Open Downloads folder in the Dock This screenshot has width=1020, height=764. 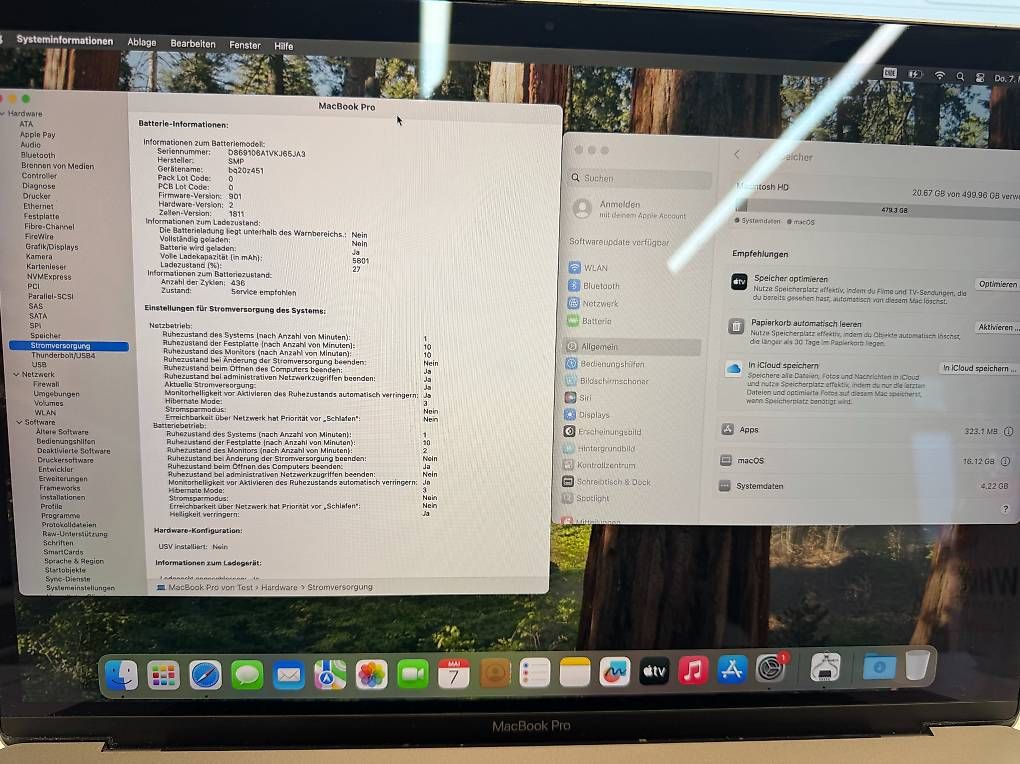879,666
